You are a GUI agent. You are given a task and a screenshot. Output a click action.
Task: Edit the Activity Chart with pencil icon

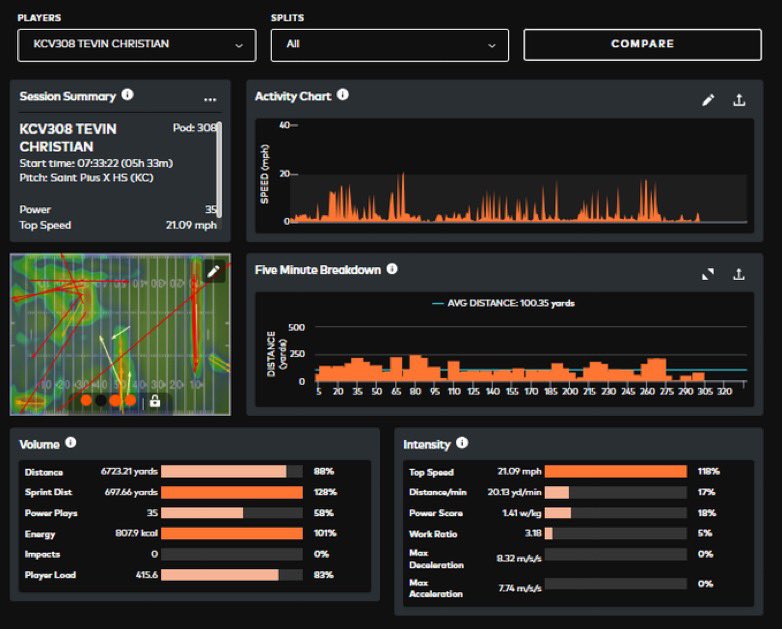pos(708,100)
